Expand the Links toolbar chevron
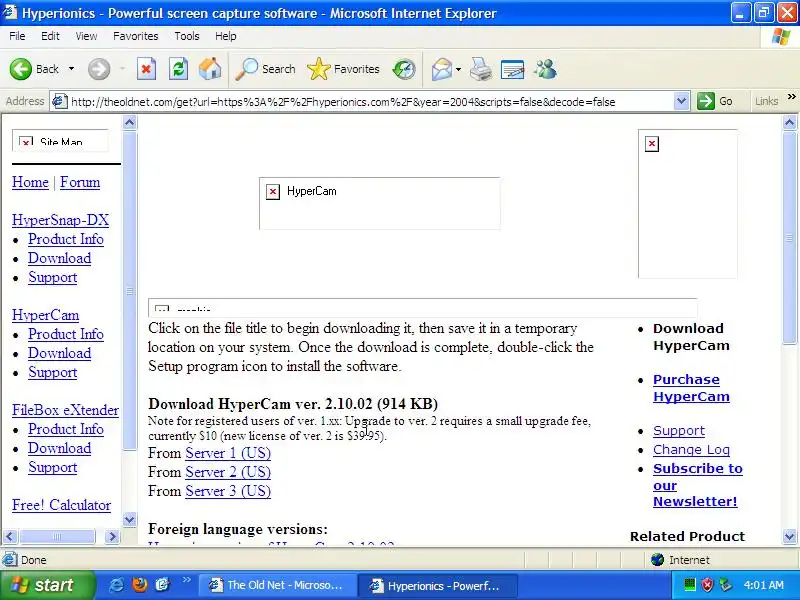 (791, 97)
